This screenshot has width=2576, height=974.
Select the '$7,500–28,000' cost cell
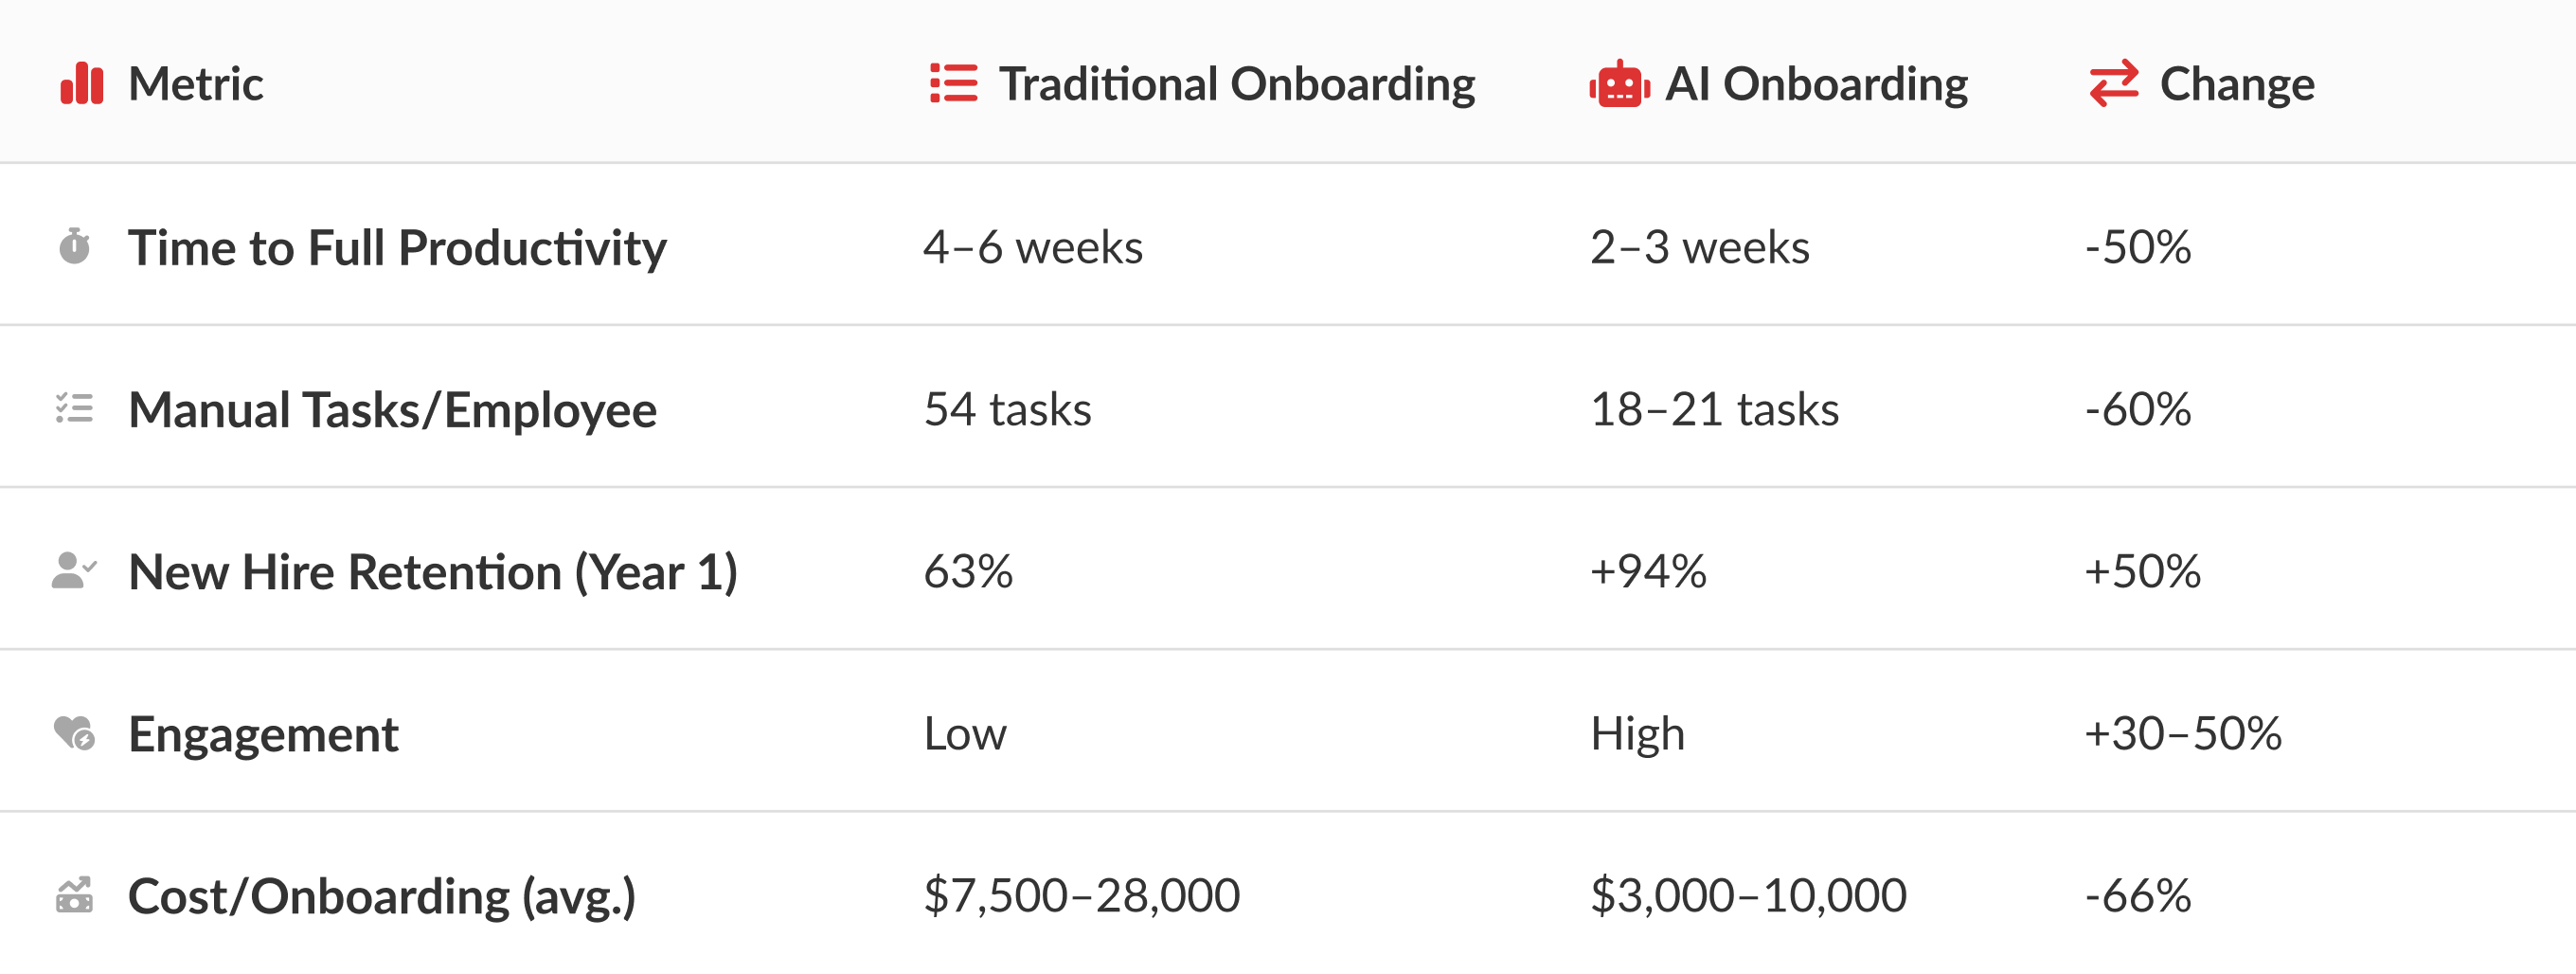tap(1081, 895)
